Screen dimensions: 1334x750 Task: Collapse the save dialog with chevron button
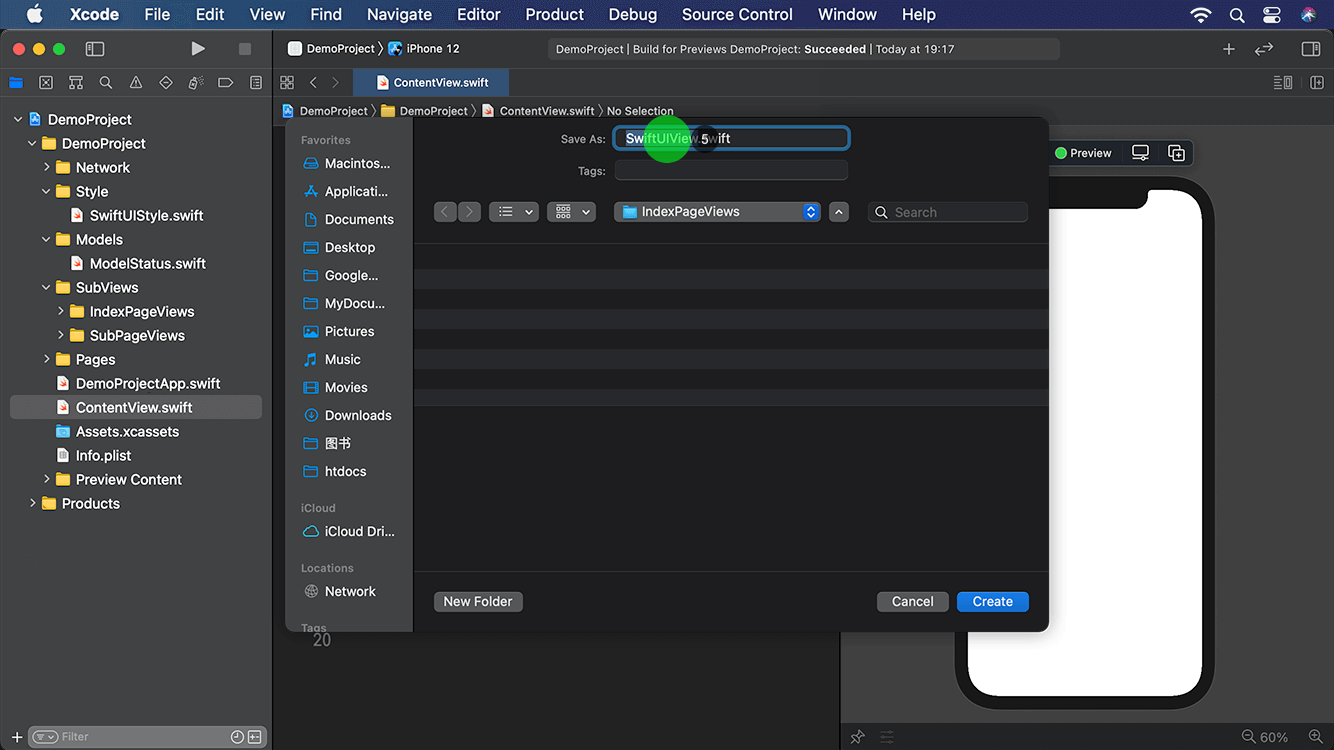click(839, 212)
